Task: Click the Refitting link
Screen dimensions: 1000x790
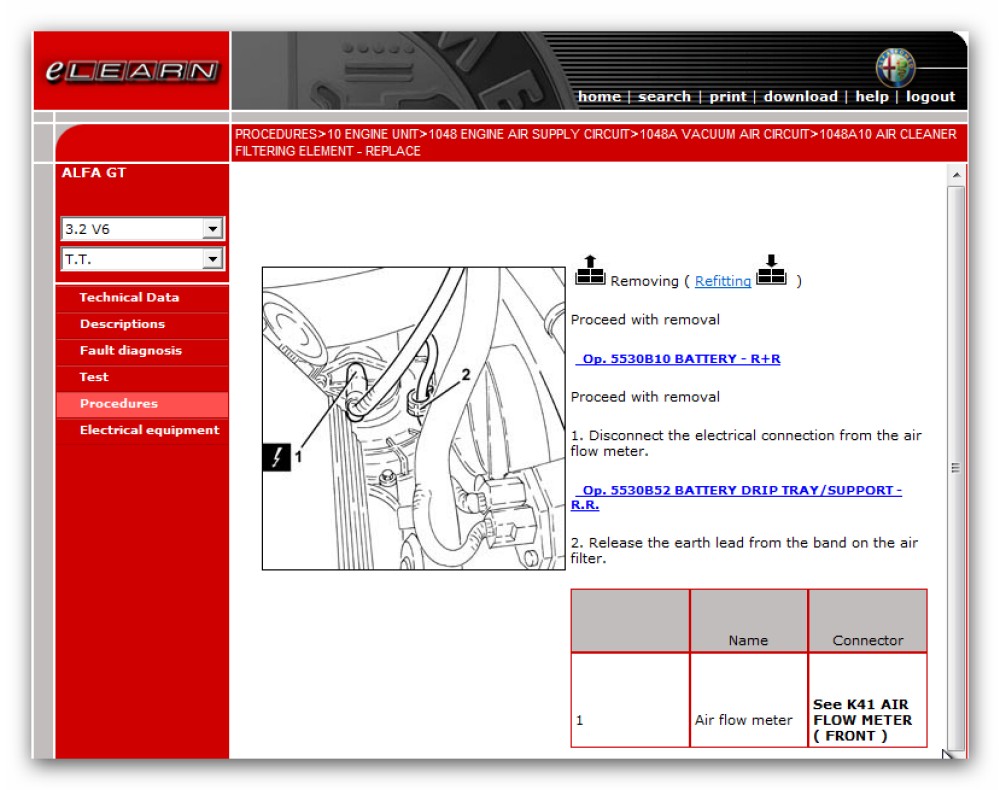Action: pos(723,281)
